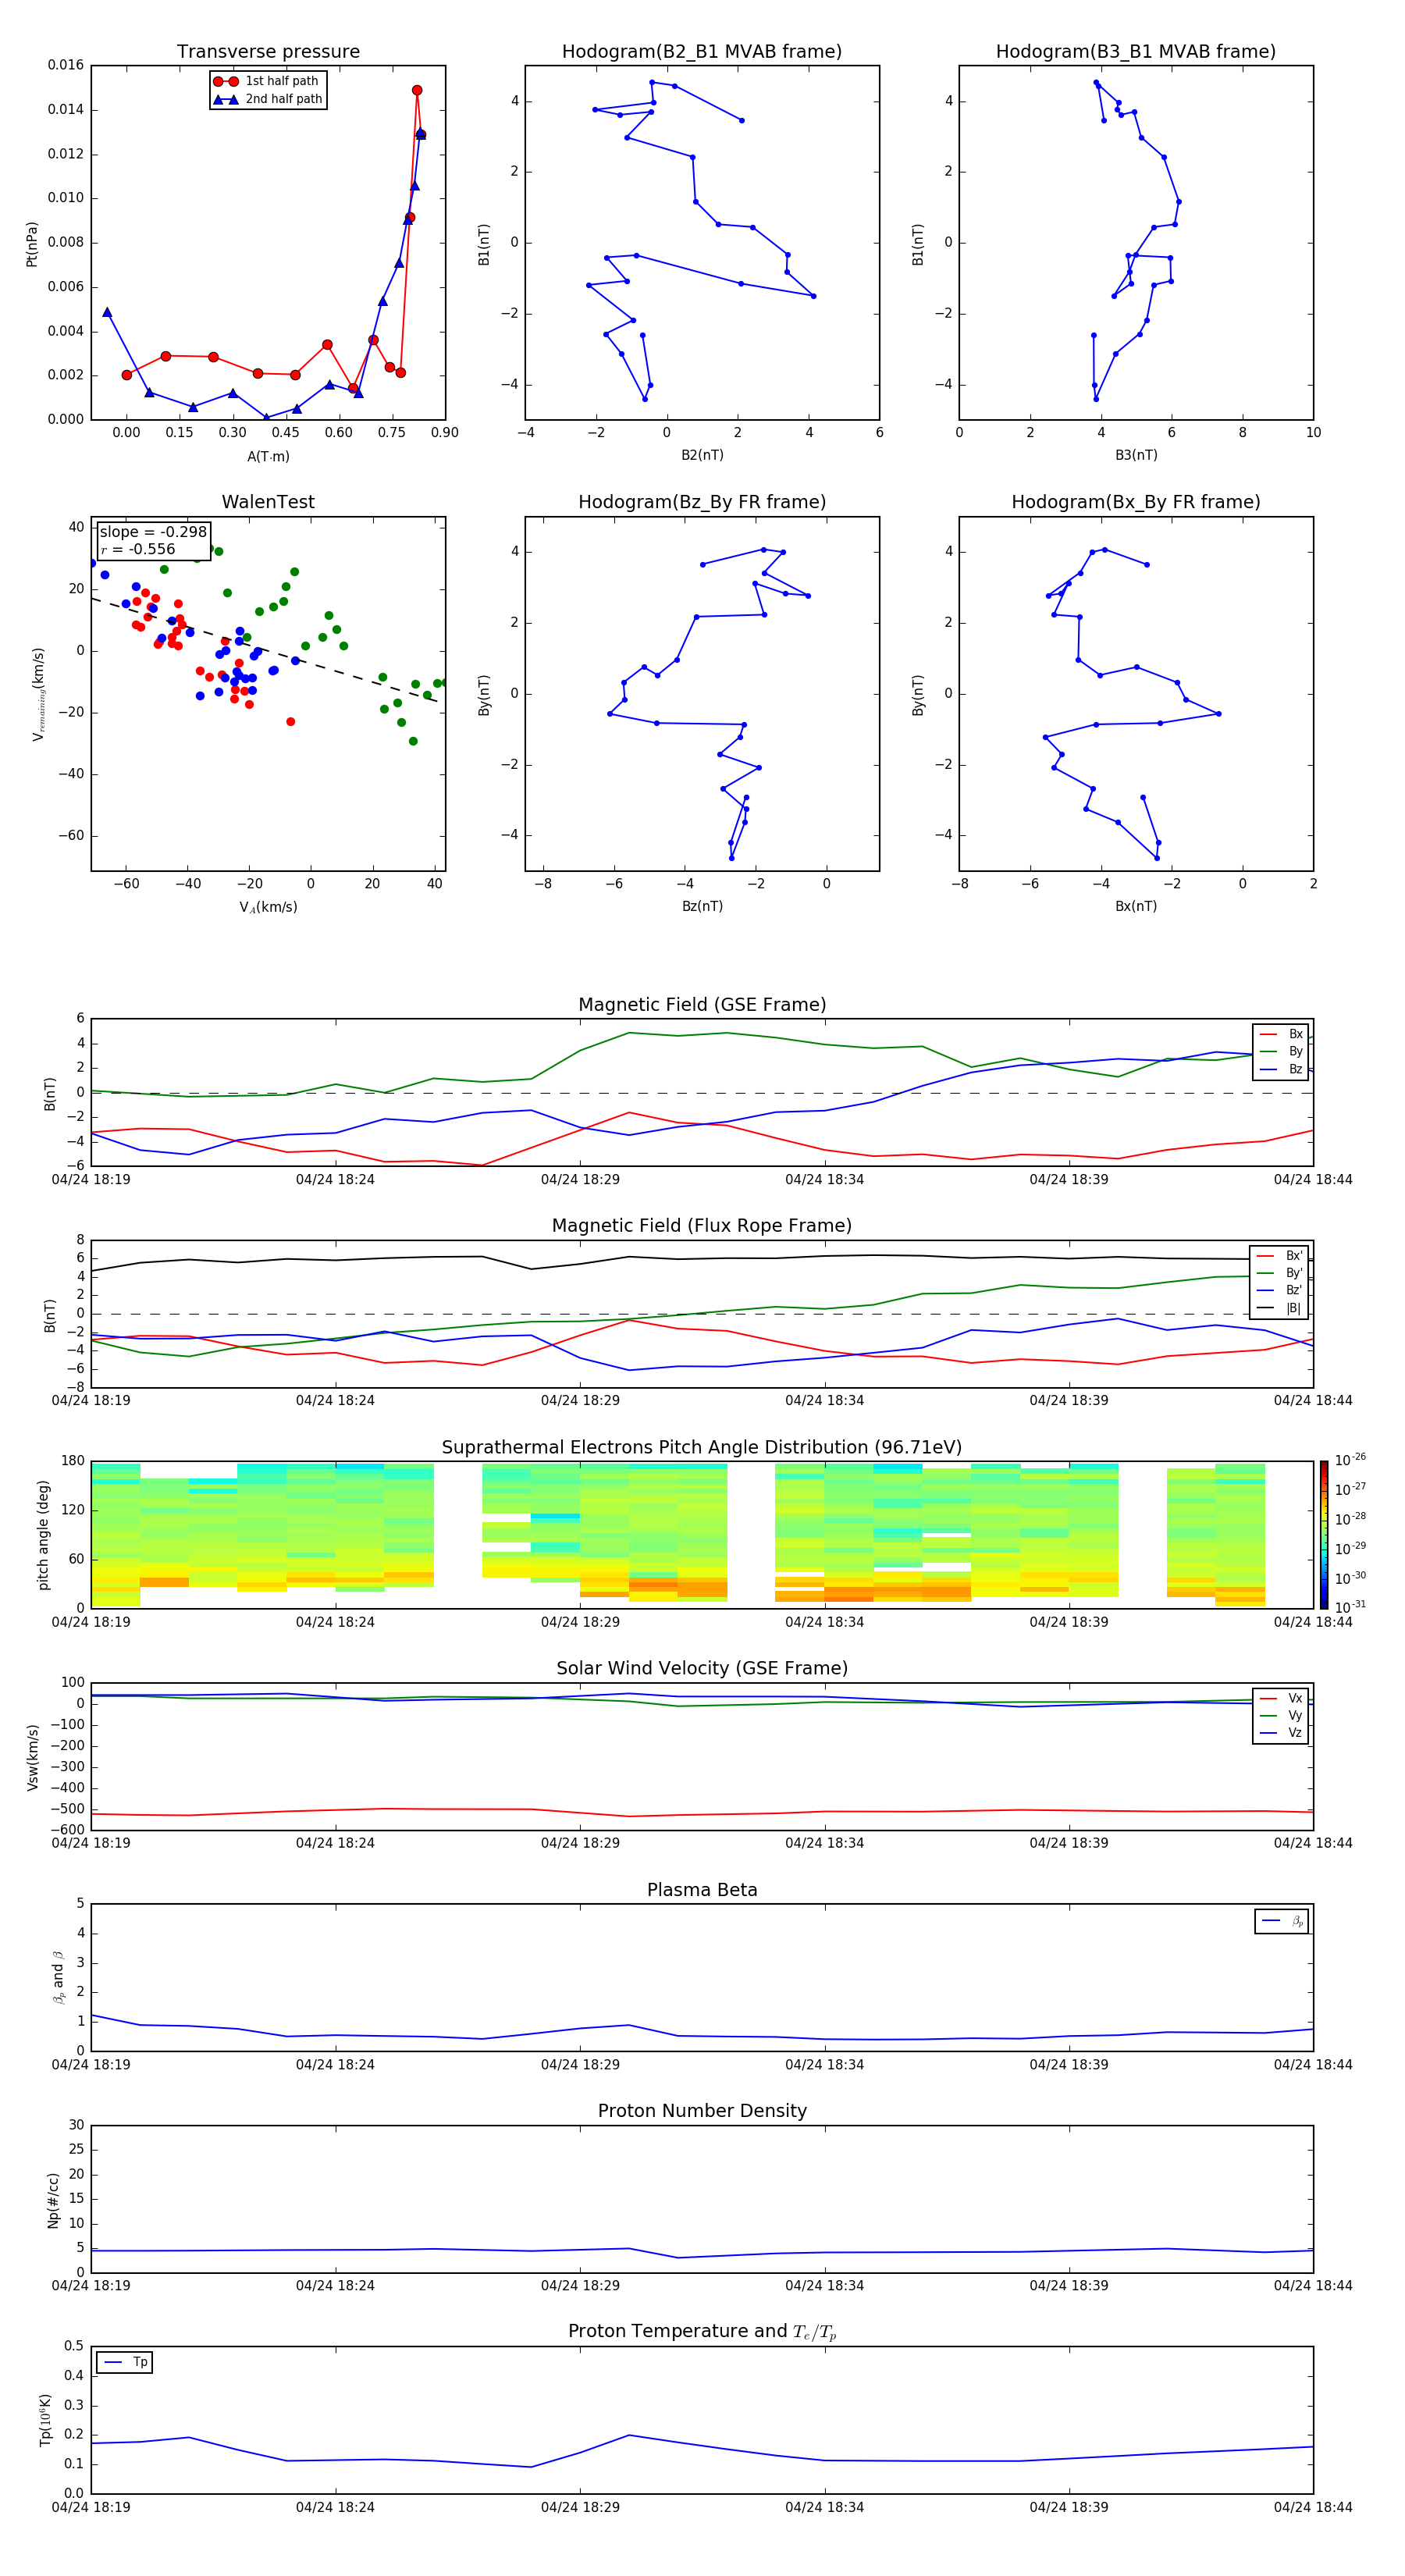Viewport: 1405px width, 2576px height.
Task: Click 'By' in GSE magnetic field legend
Action: tap(1281, 1051)
